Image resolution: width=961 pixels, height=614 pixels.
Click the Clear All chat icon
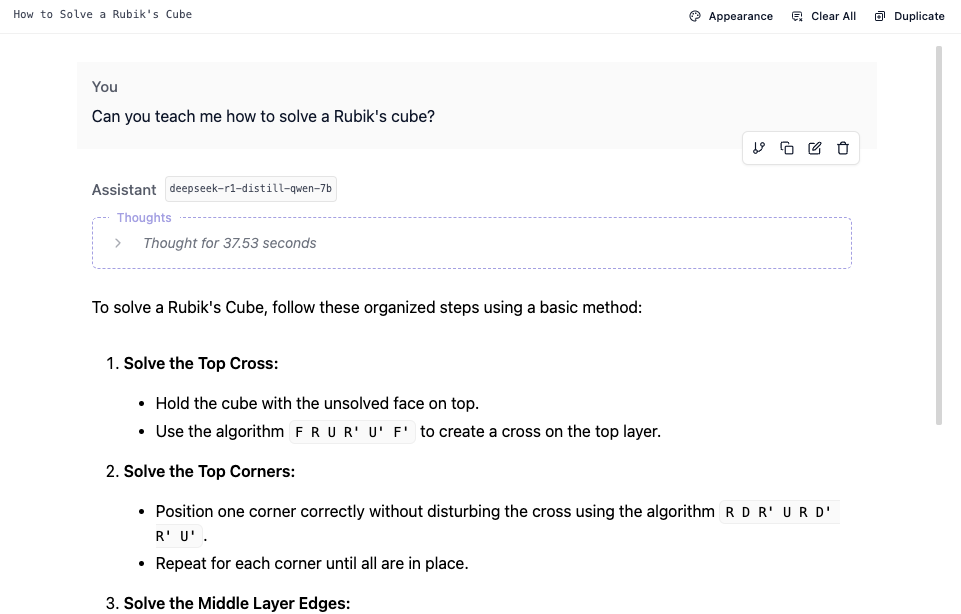(797, 17)
